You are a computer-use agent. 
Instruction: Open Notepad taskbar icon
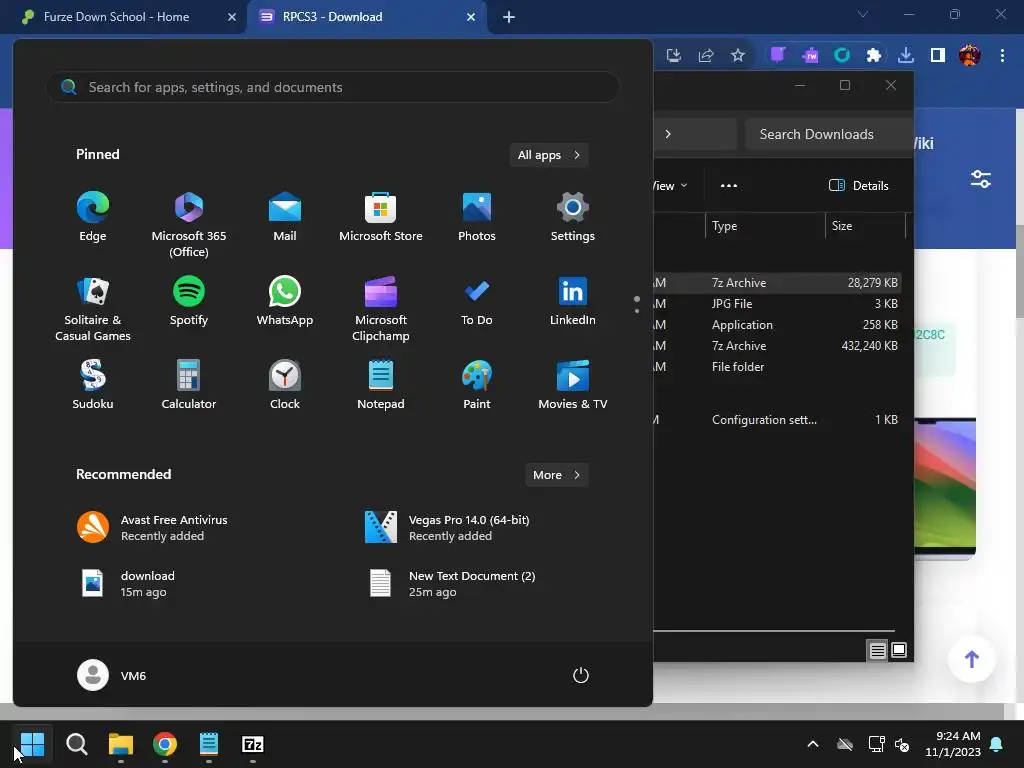tap(209, 744)
